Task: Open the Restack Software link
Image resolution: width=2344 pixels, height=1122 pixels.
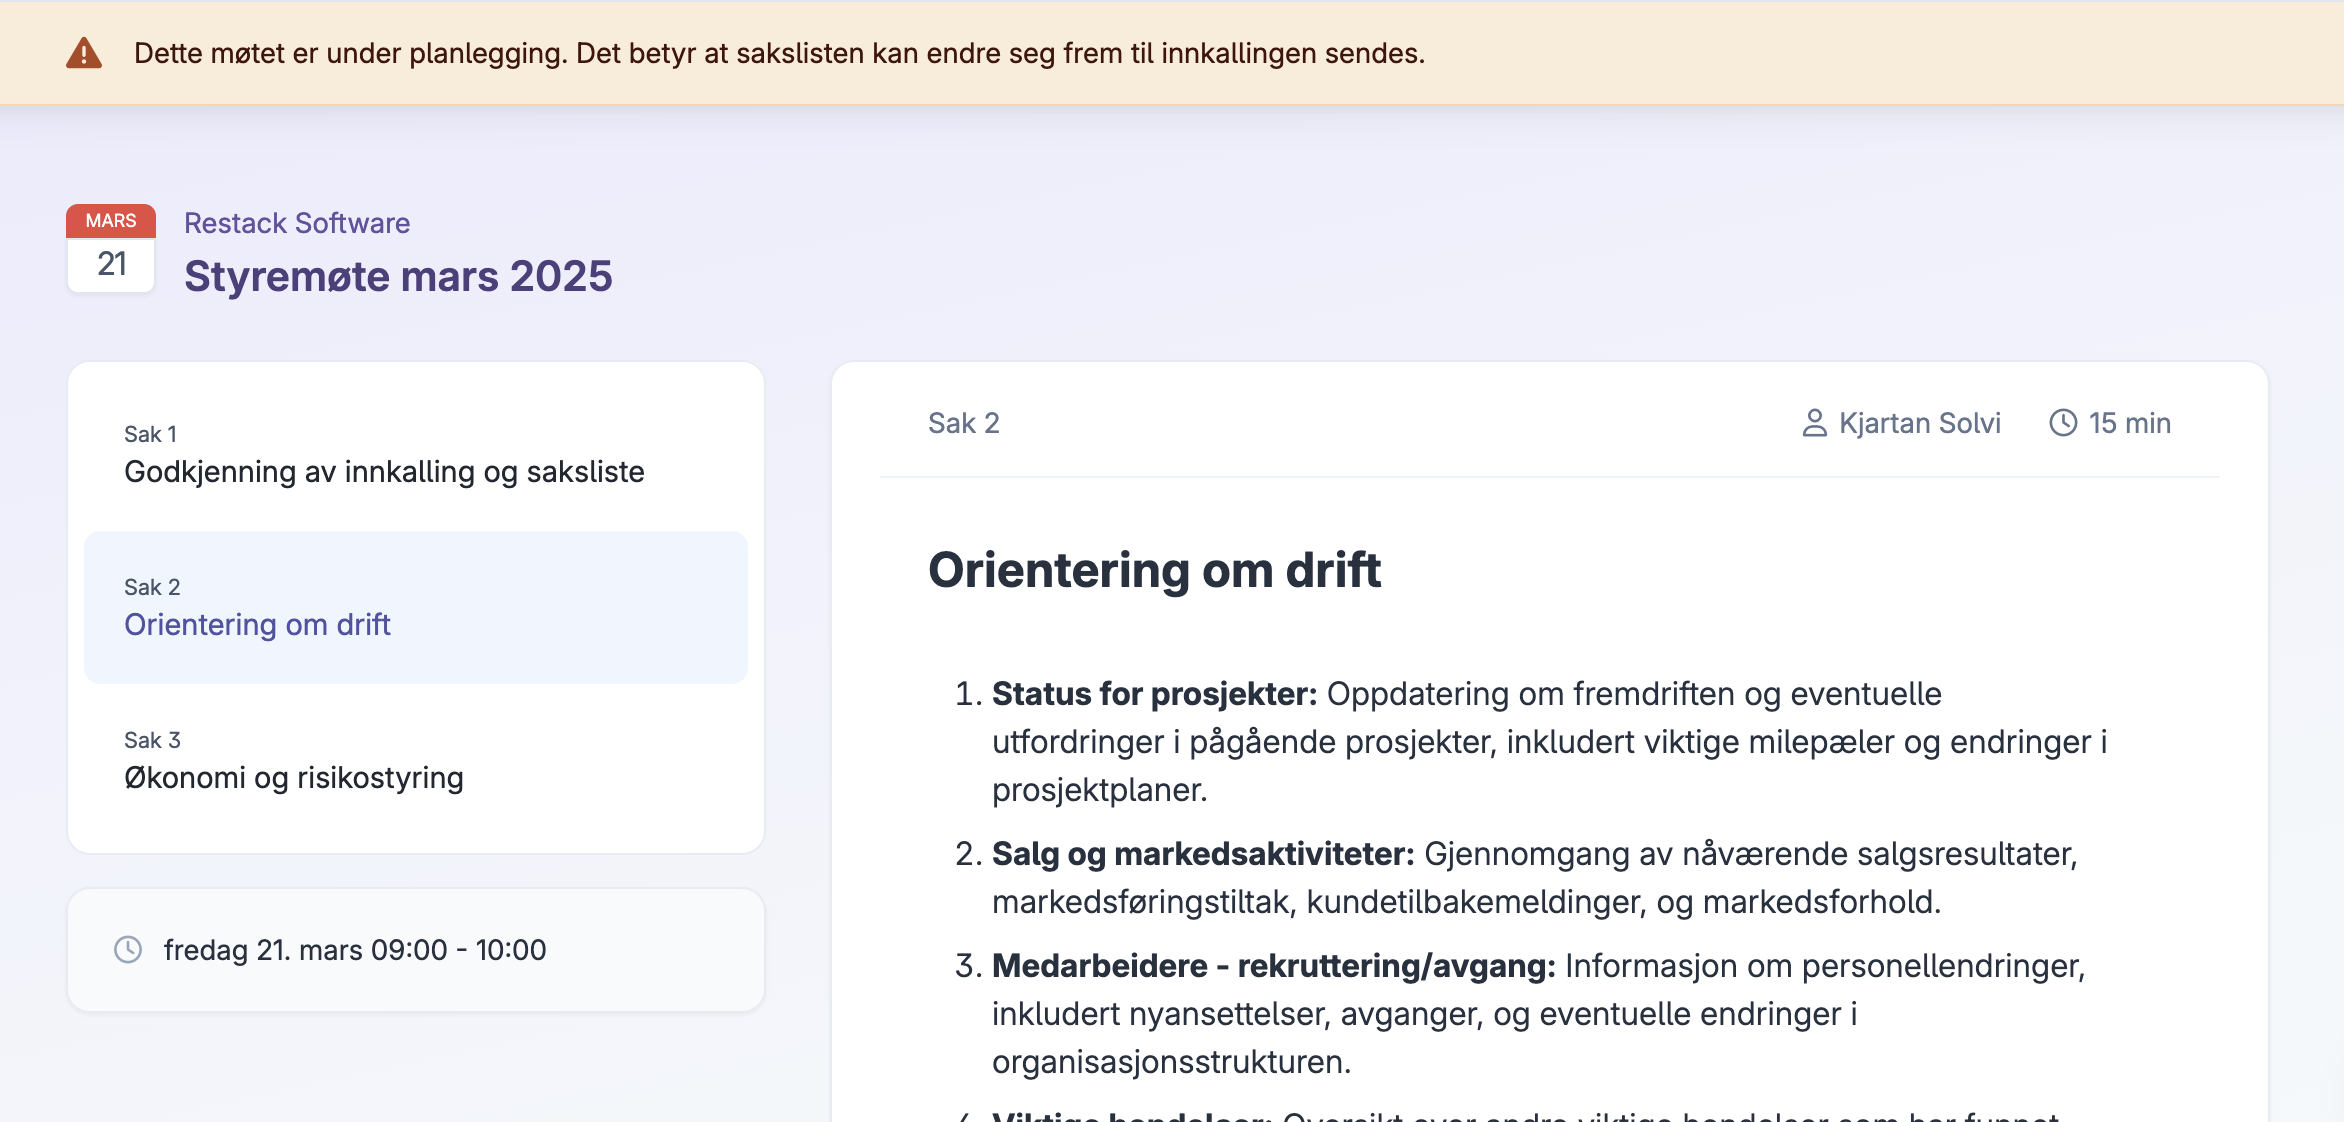Action: (x=297, y=223)
